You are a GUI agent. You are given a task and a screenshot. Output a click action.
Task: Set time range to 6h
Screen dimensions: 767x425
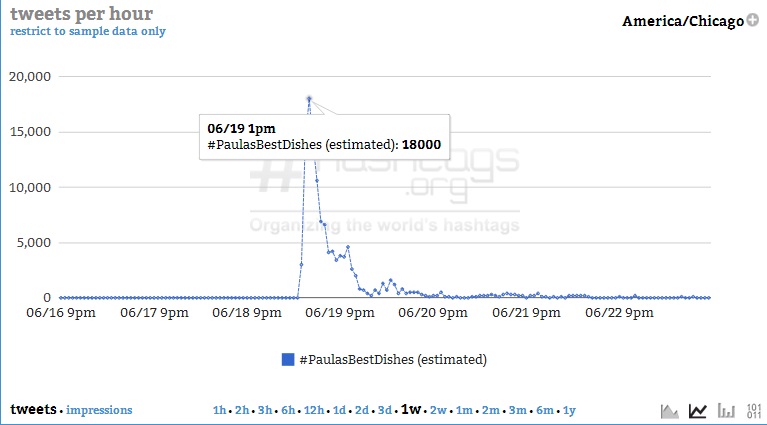[287, 410]
